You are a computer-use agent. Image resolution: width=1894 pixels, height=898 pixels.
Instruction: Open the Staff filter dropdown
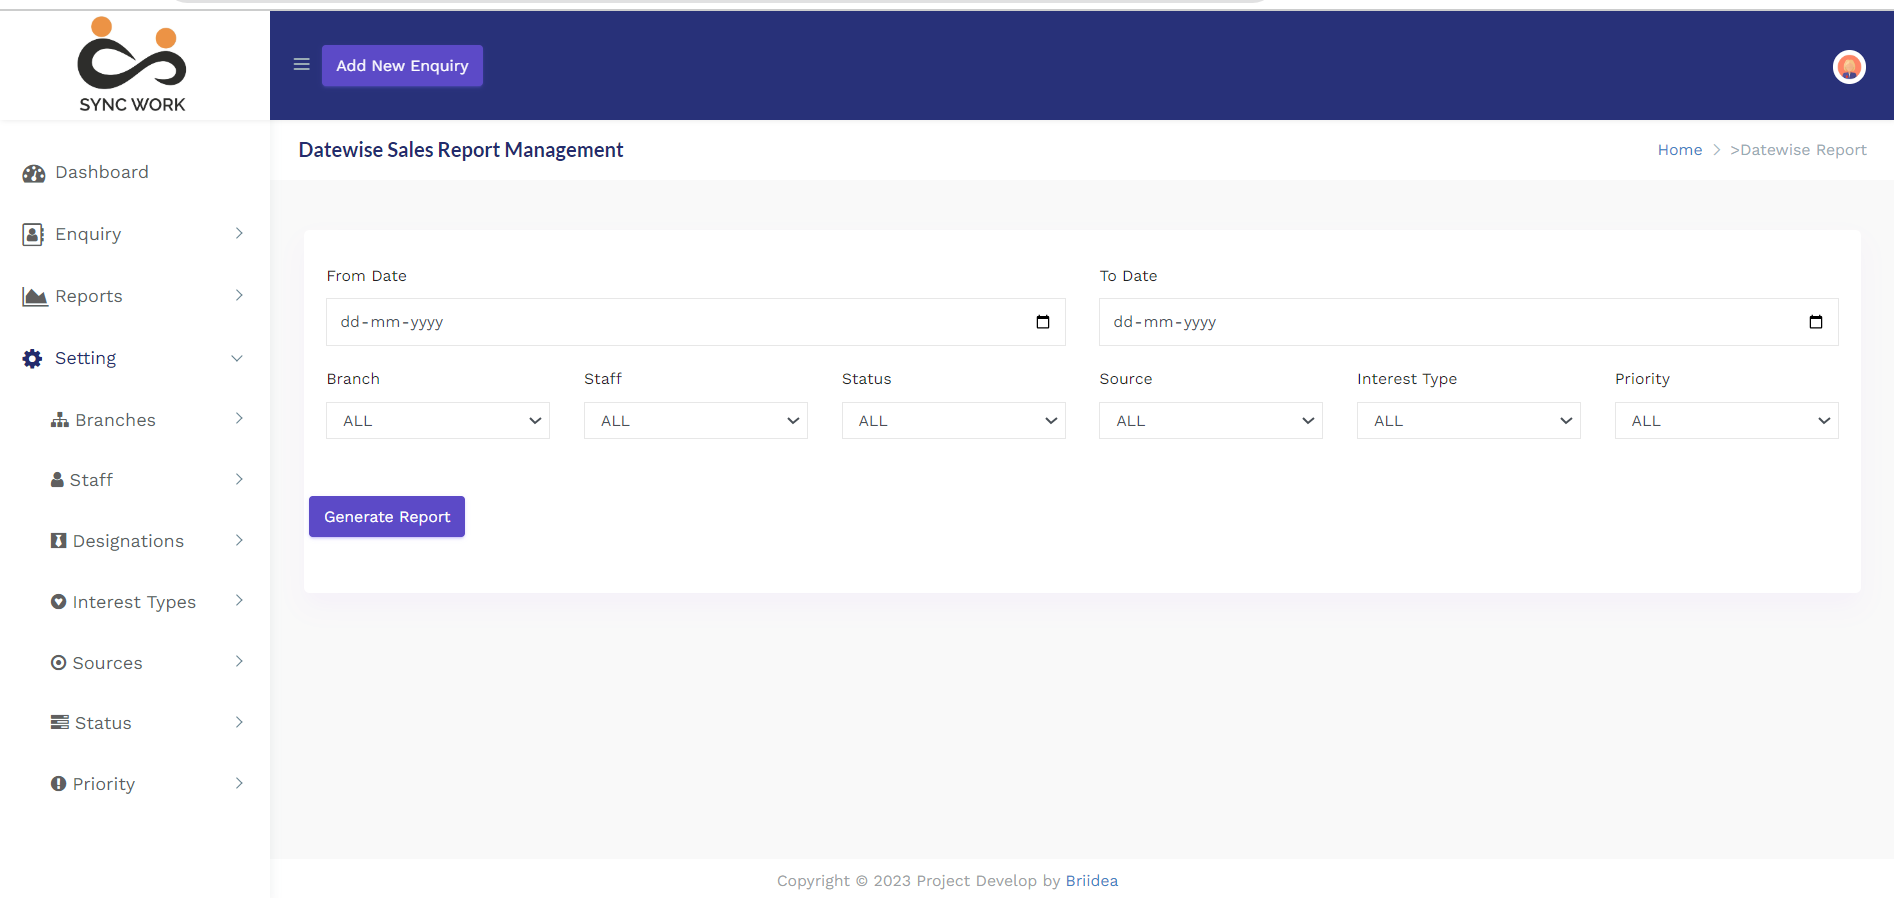(696, 421)
